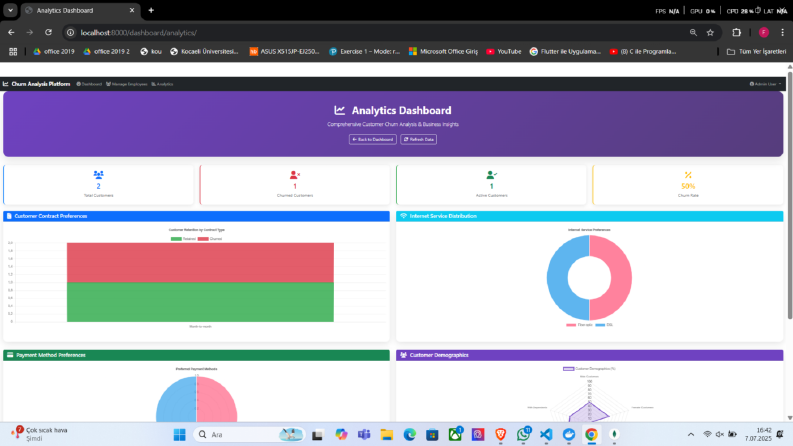This screenshot has width=793, height=446.
Task: Open the Tüm Yer İşaretleri bookmarks folder
Action: (x=757, y=52)
